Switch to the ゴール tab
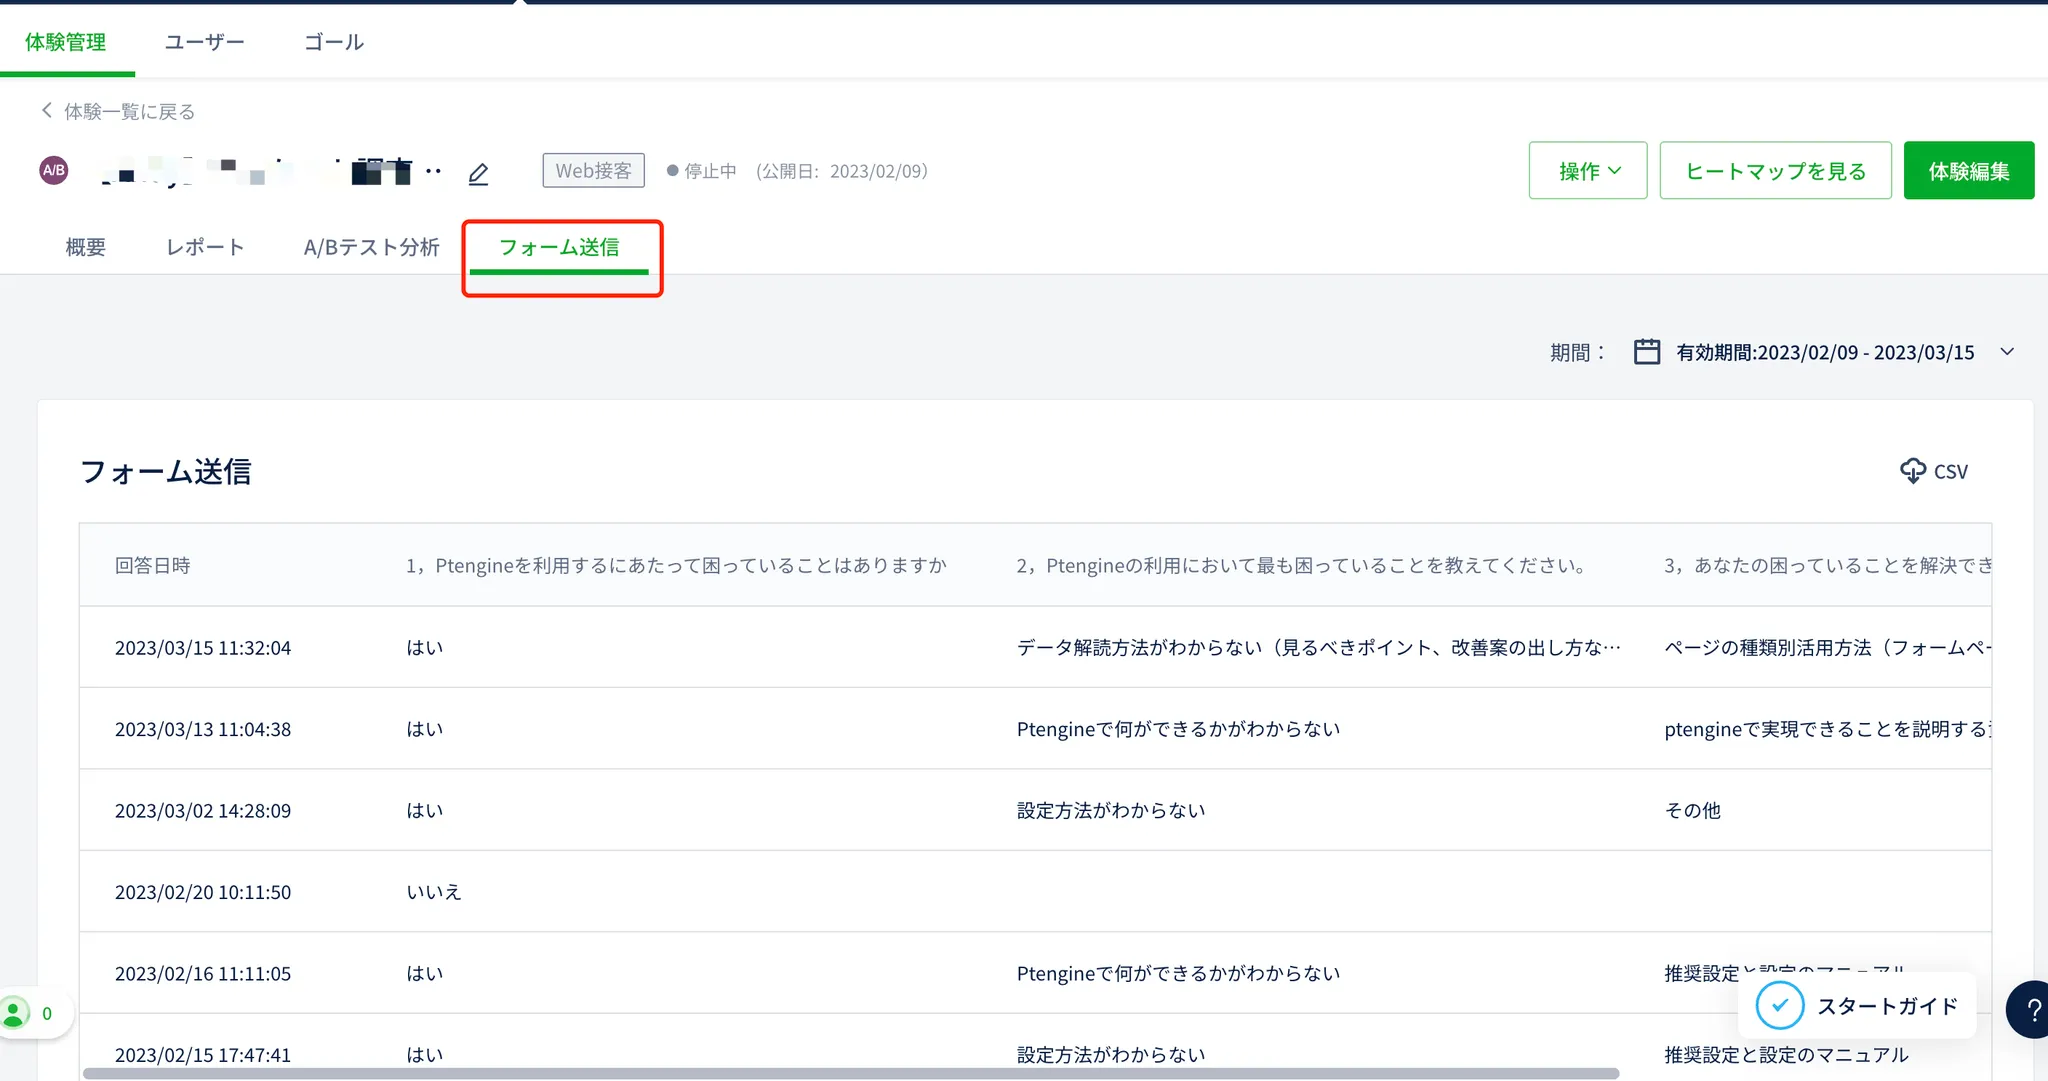Viewport: 2048px width, 1081px height. (333, 42)
